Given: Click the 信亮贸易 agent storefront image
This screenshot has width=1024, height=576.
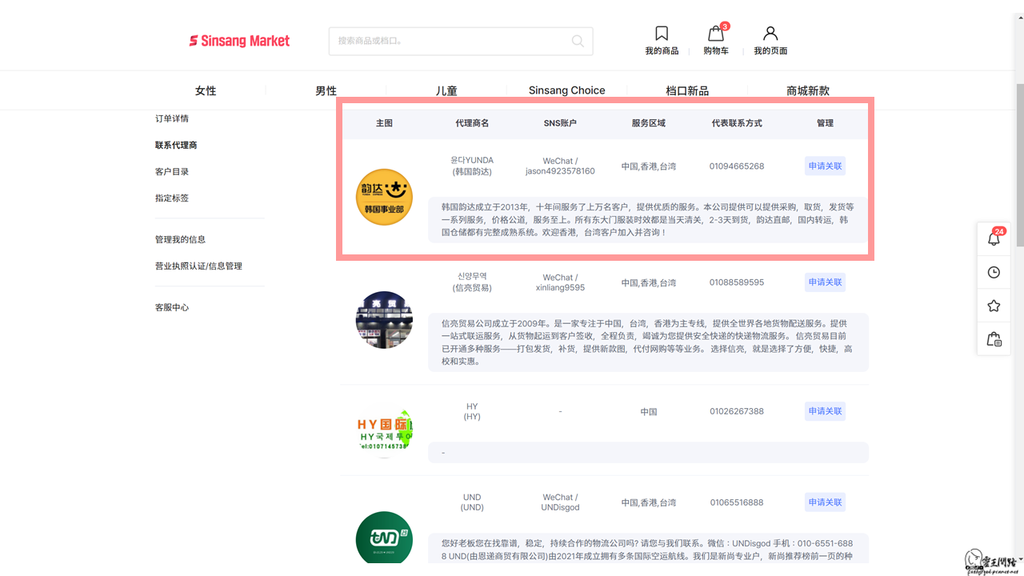Looking at the screenshot, I should (384, 319).
